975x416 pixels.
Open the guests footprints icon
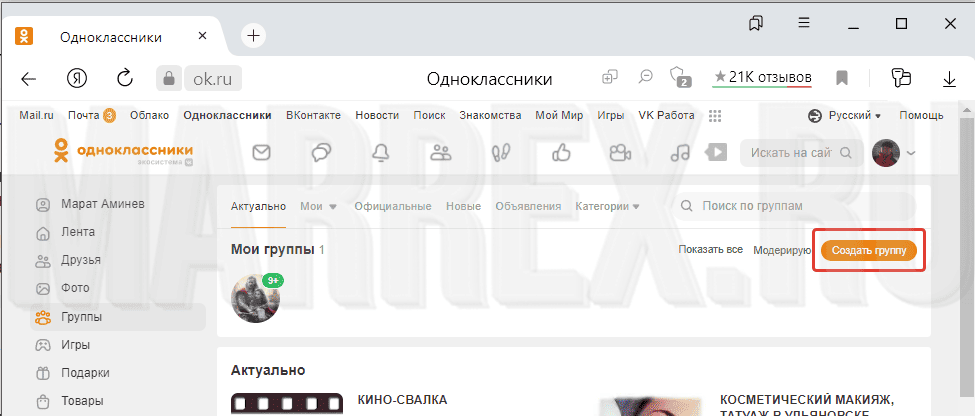(x=501, y=152)
